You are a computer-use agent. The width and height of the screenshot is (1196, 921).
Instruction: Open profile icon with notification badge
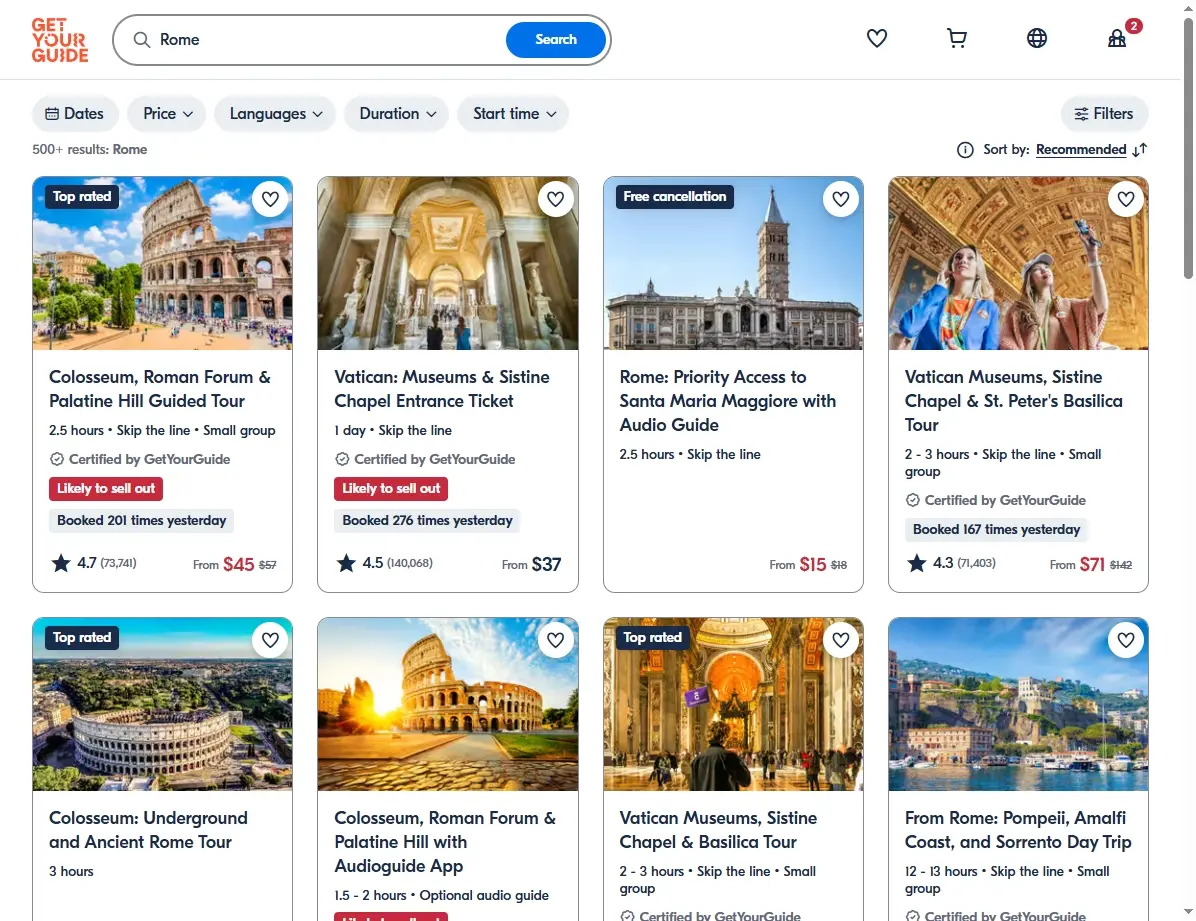(1117, 38)
